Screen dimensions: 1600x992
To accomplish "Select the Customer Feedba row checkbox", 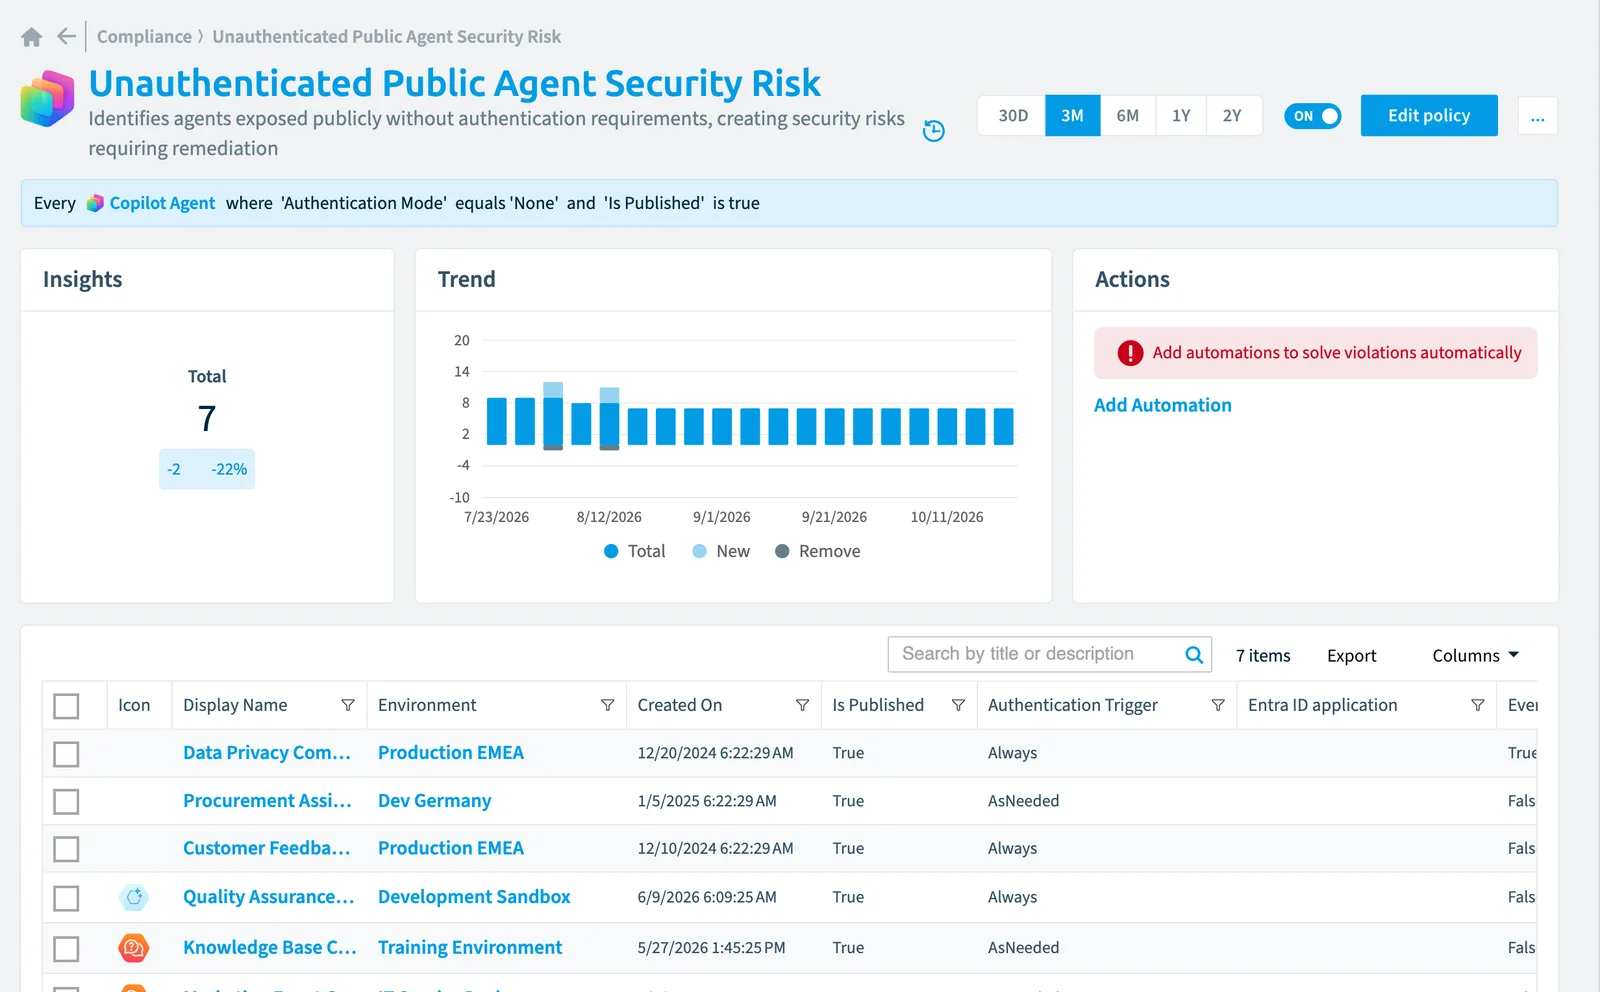I will tap(66, 849).
